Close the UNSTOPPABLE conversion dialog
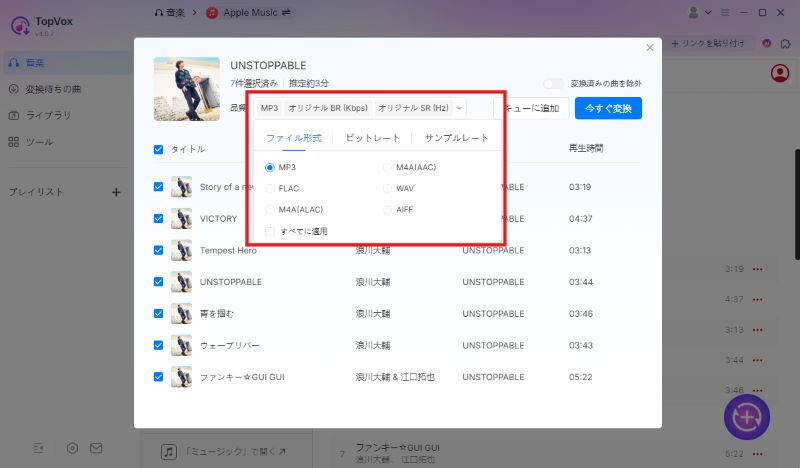Viewport: 800px width, 468px height. [649, 47]
